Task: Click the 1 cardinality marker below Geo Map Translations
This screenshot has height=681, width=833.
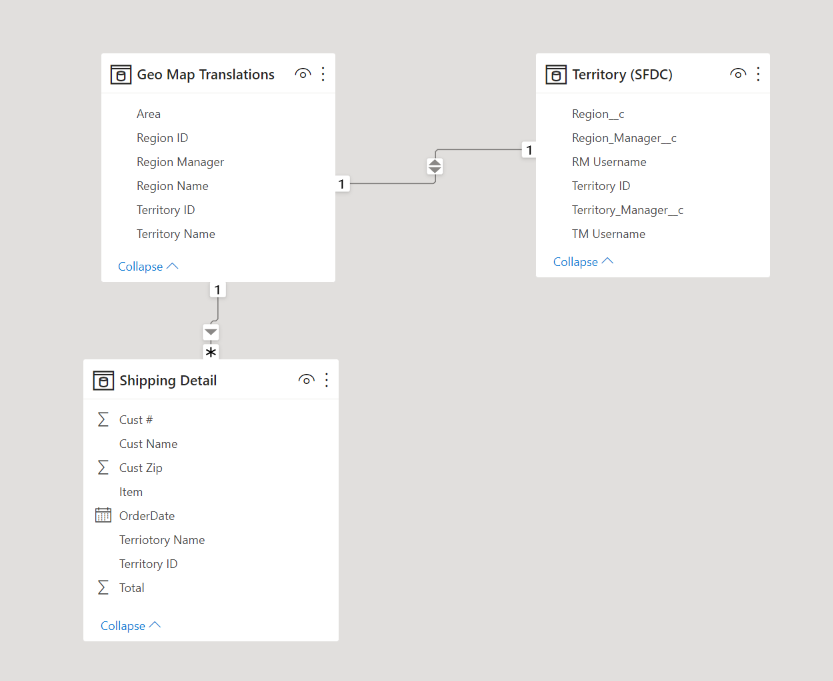Action: (x=217, y=290)
